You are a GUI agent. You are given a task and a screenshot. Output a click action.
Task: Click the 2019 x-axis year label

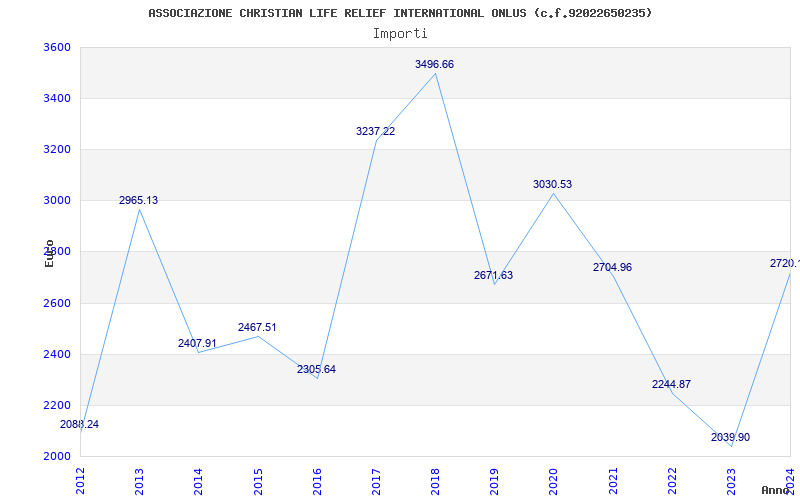point(494,481)
